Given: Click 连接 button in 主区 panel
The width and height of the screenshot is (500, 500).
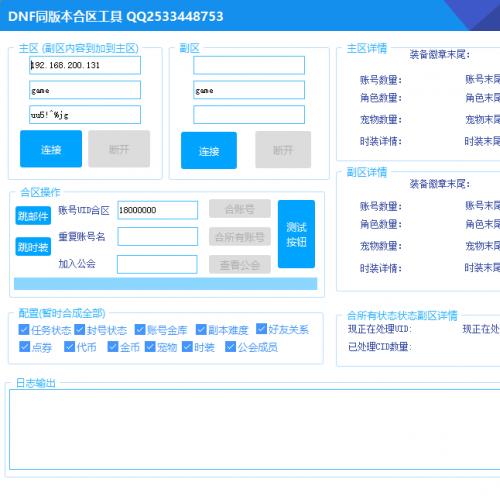Looking at the screenshot, I should (51, 149).
